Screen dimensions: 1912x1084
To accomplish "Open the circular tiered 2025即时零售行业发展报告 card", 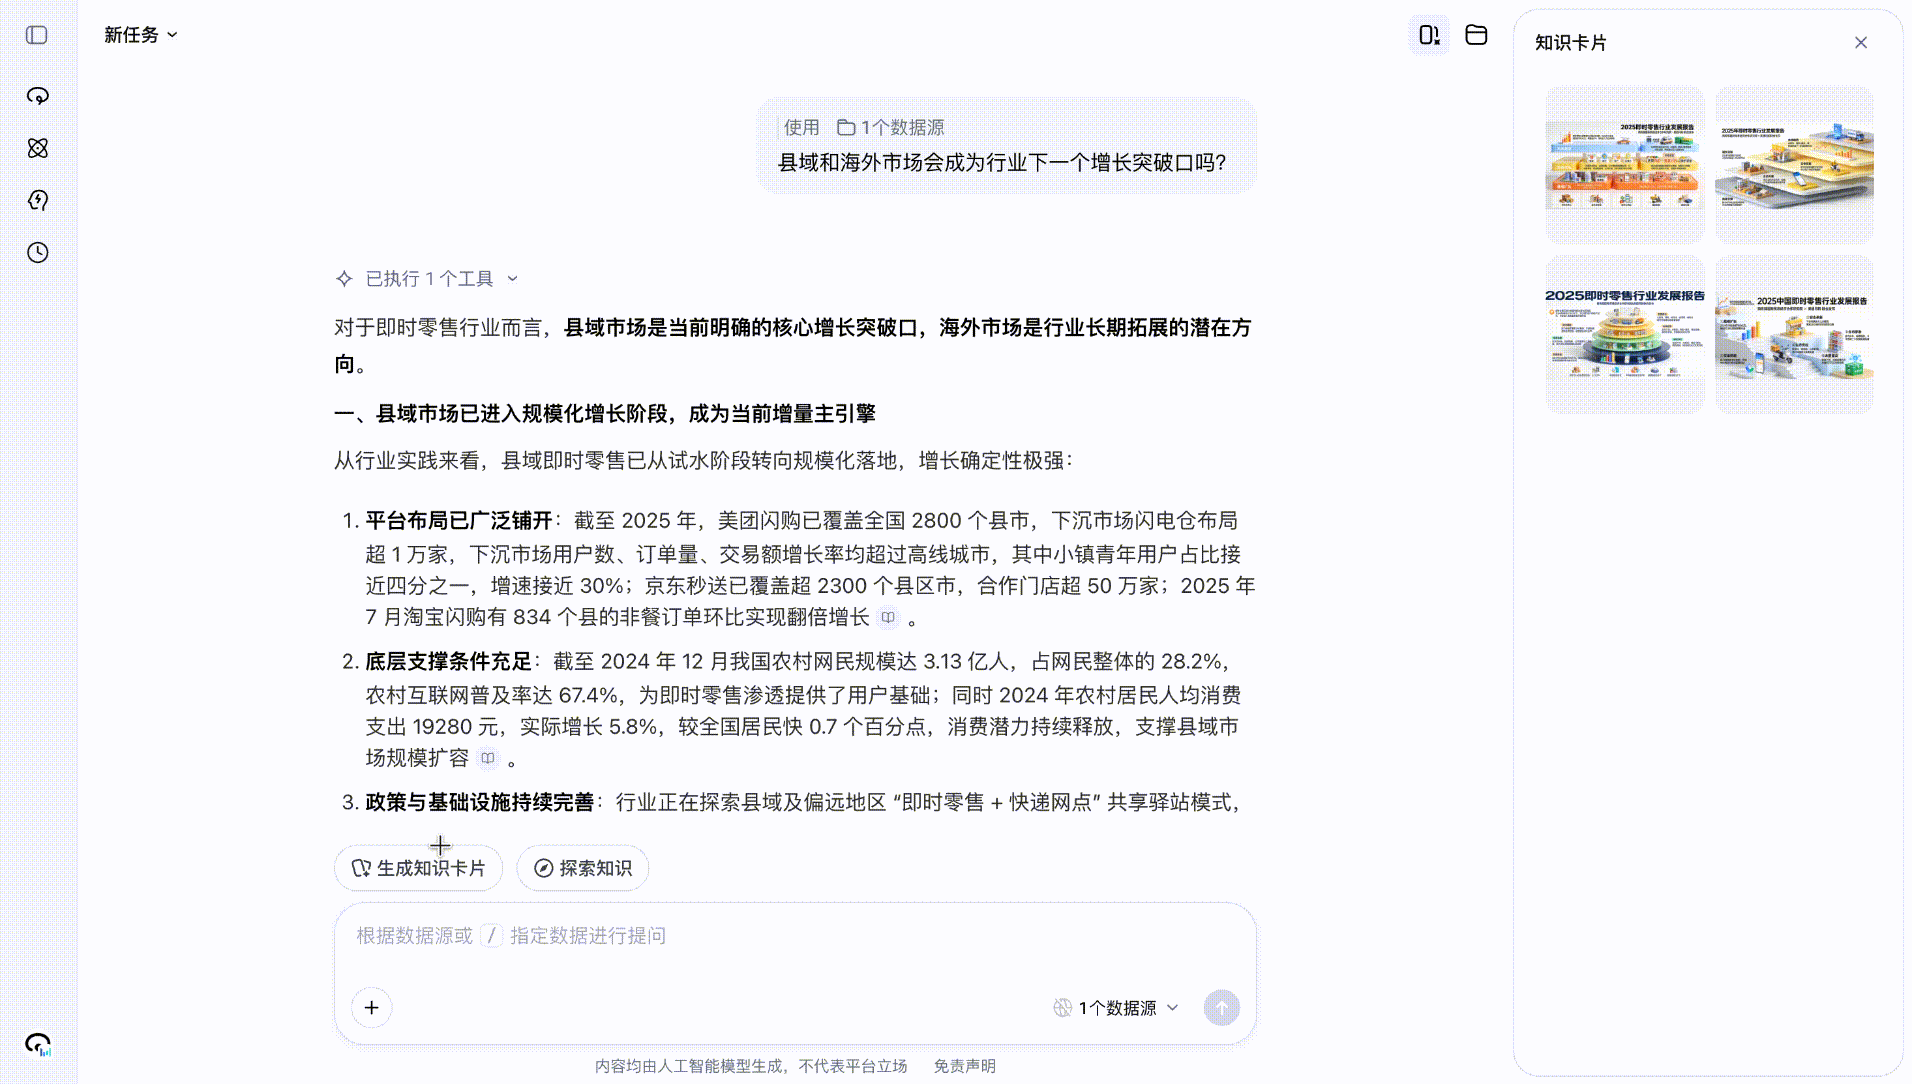I will [x=1624, y=335].
